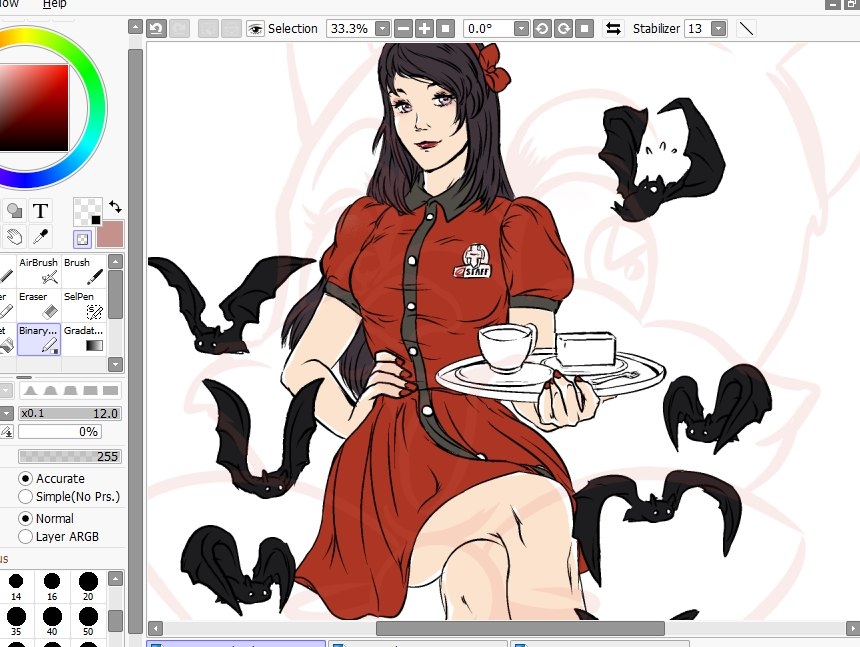Image resolution: width=860 pixels, height=647 pixels.
Task: Click the flip canvas horizontally icon
Action: point(613,28)
